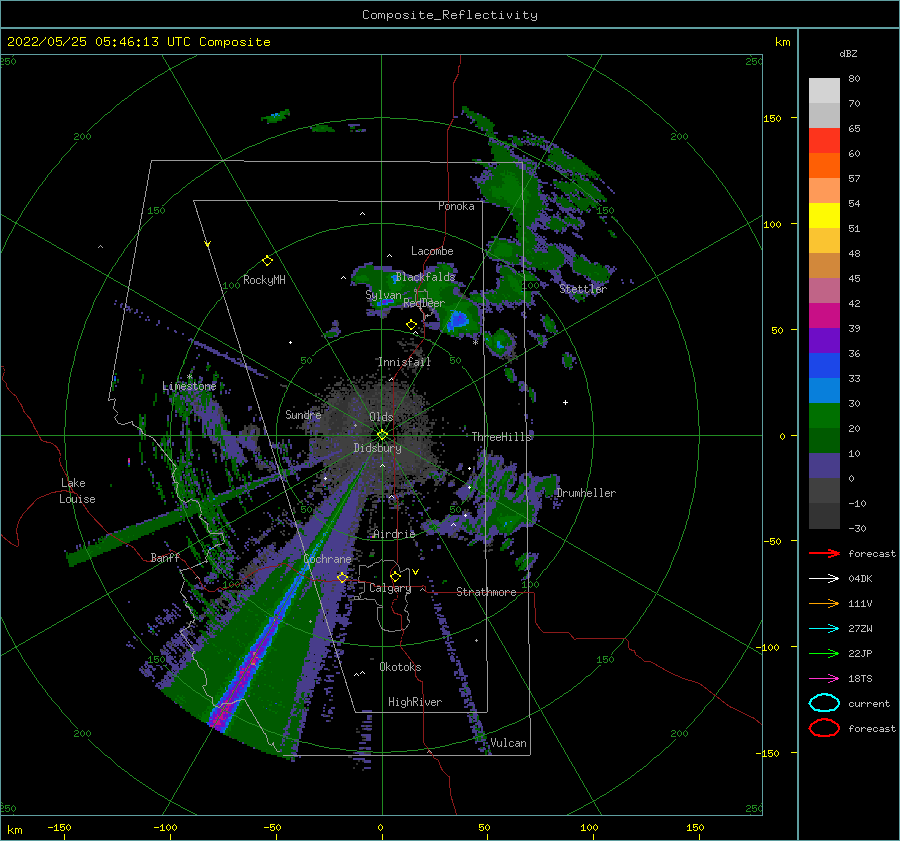Click the Ponoka city label
Viewport: 900px width, 841px height.
pos(456,206)
